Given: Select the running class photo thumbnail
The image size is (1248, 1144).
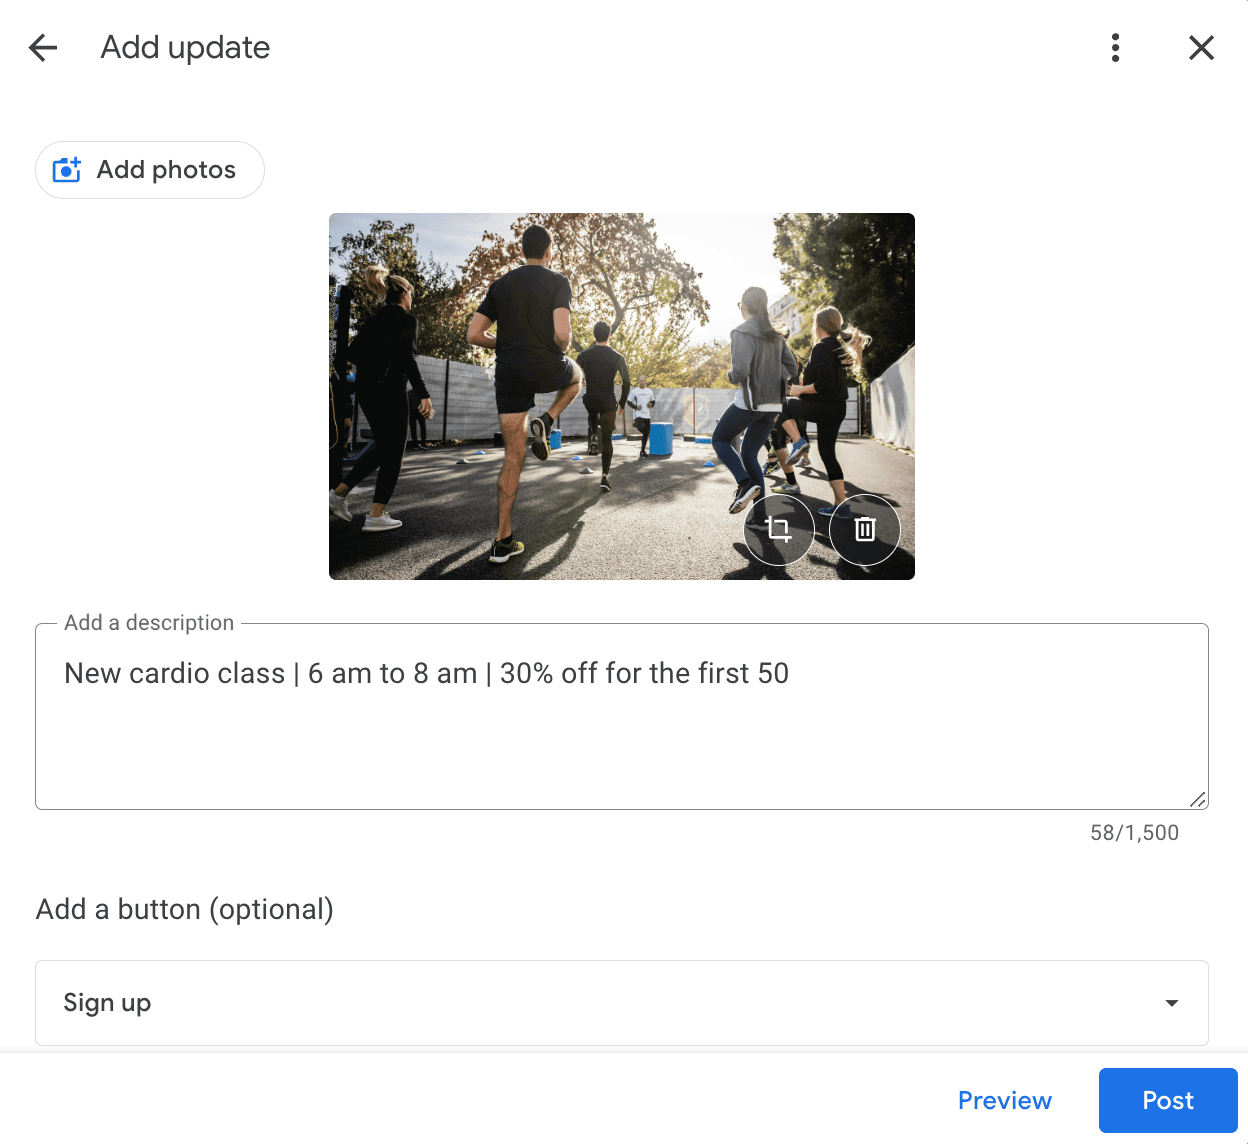Looking at the screenshot, I should coord(560,350).
